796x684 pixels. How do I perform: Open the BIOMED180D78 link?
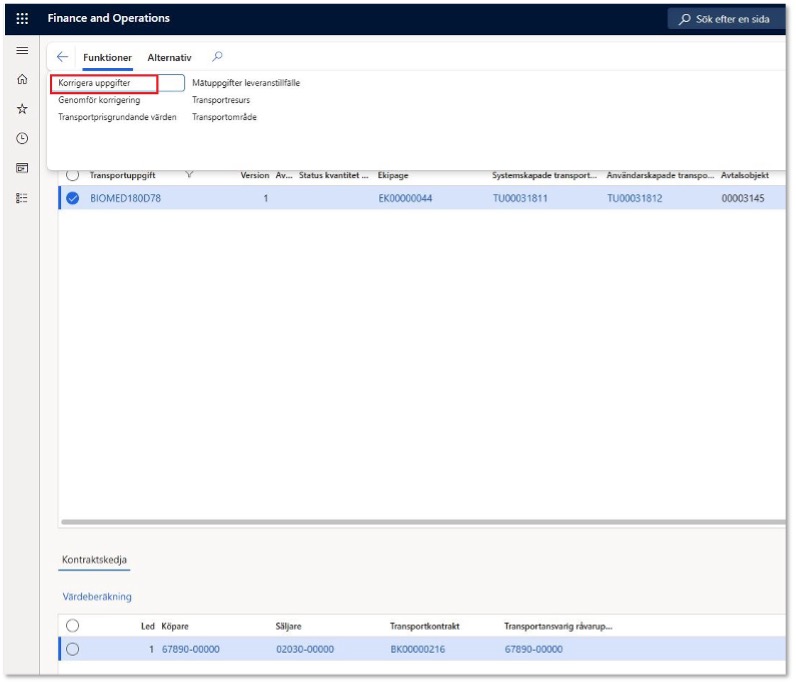pyautogui.click(x=125, y=198)
